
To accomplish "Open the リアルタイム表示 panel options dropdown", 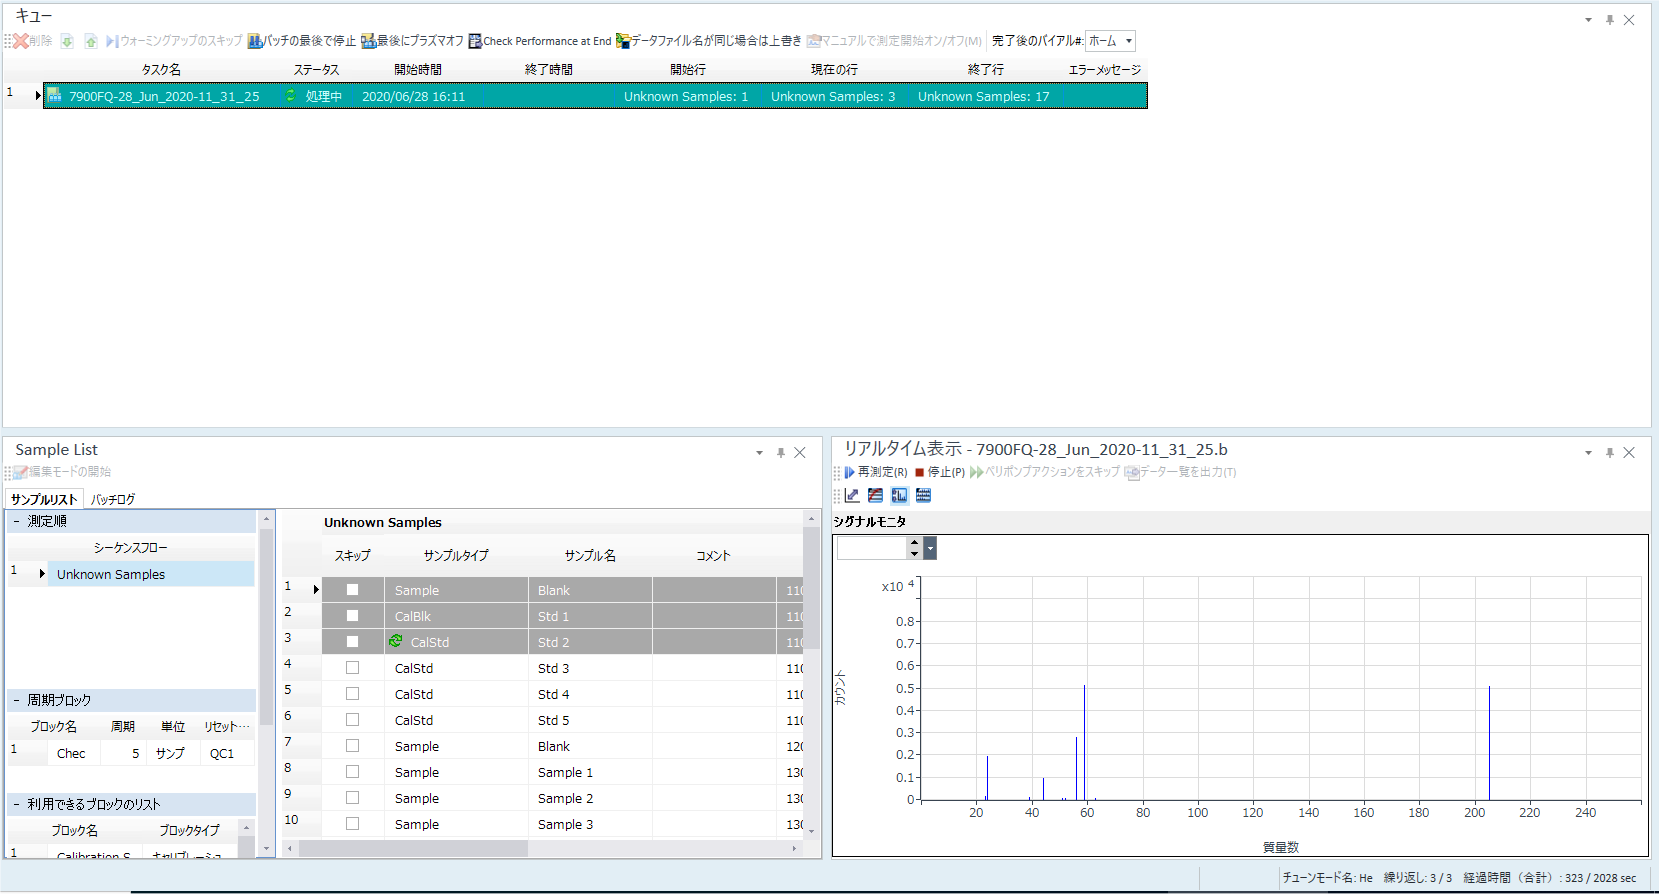I will click(x=1588, y=453).
